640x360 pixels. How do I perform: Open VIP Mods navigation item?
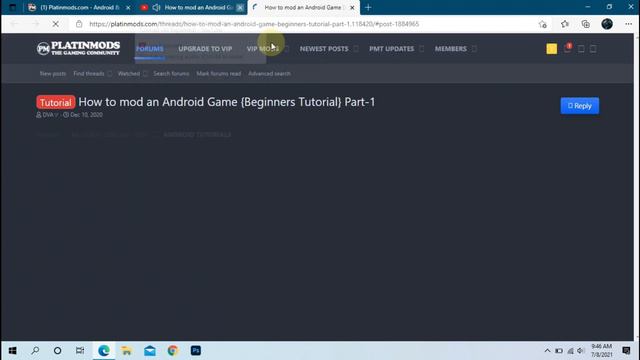[x=262, y=49]
